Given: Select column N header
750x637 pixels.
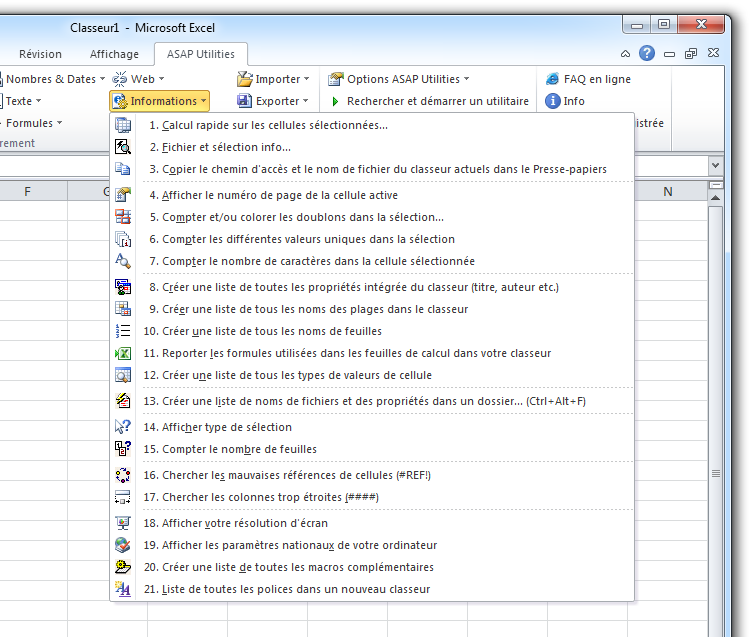Looking at the screenshot, I should (668, 191).
